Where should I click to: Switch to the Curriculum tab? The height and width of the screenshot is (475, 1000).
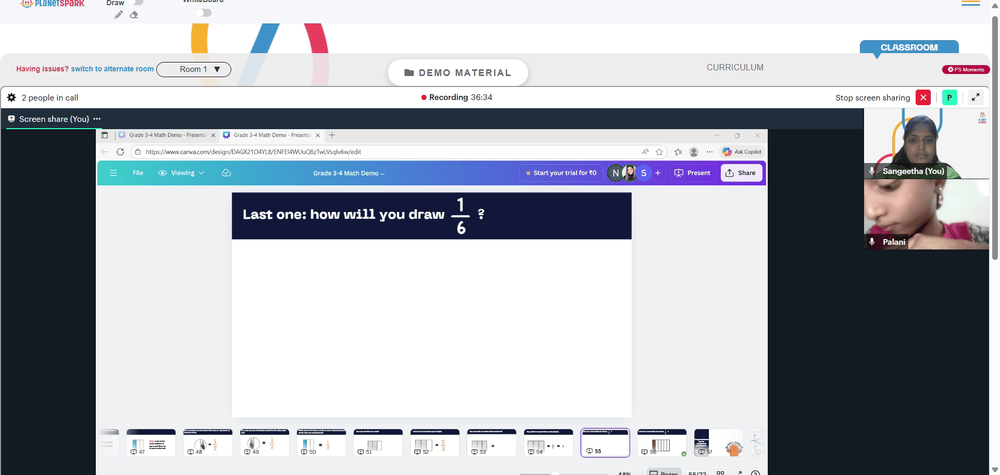pos(735,68)
